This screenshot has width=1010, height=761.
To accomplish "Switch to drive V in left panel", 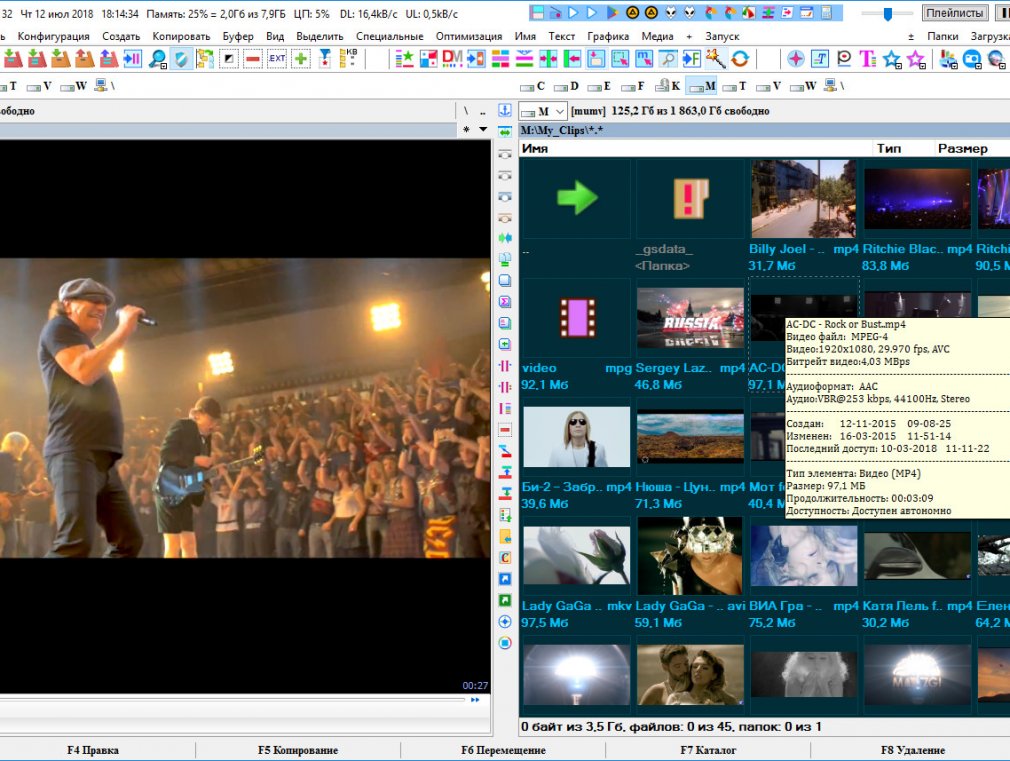I will [39, 86].
